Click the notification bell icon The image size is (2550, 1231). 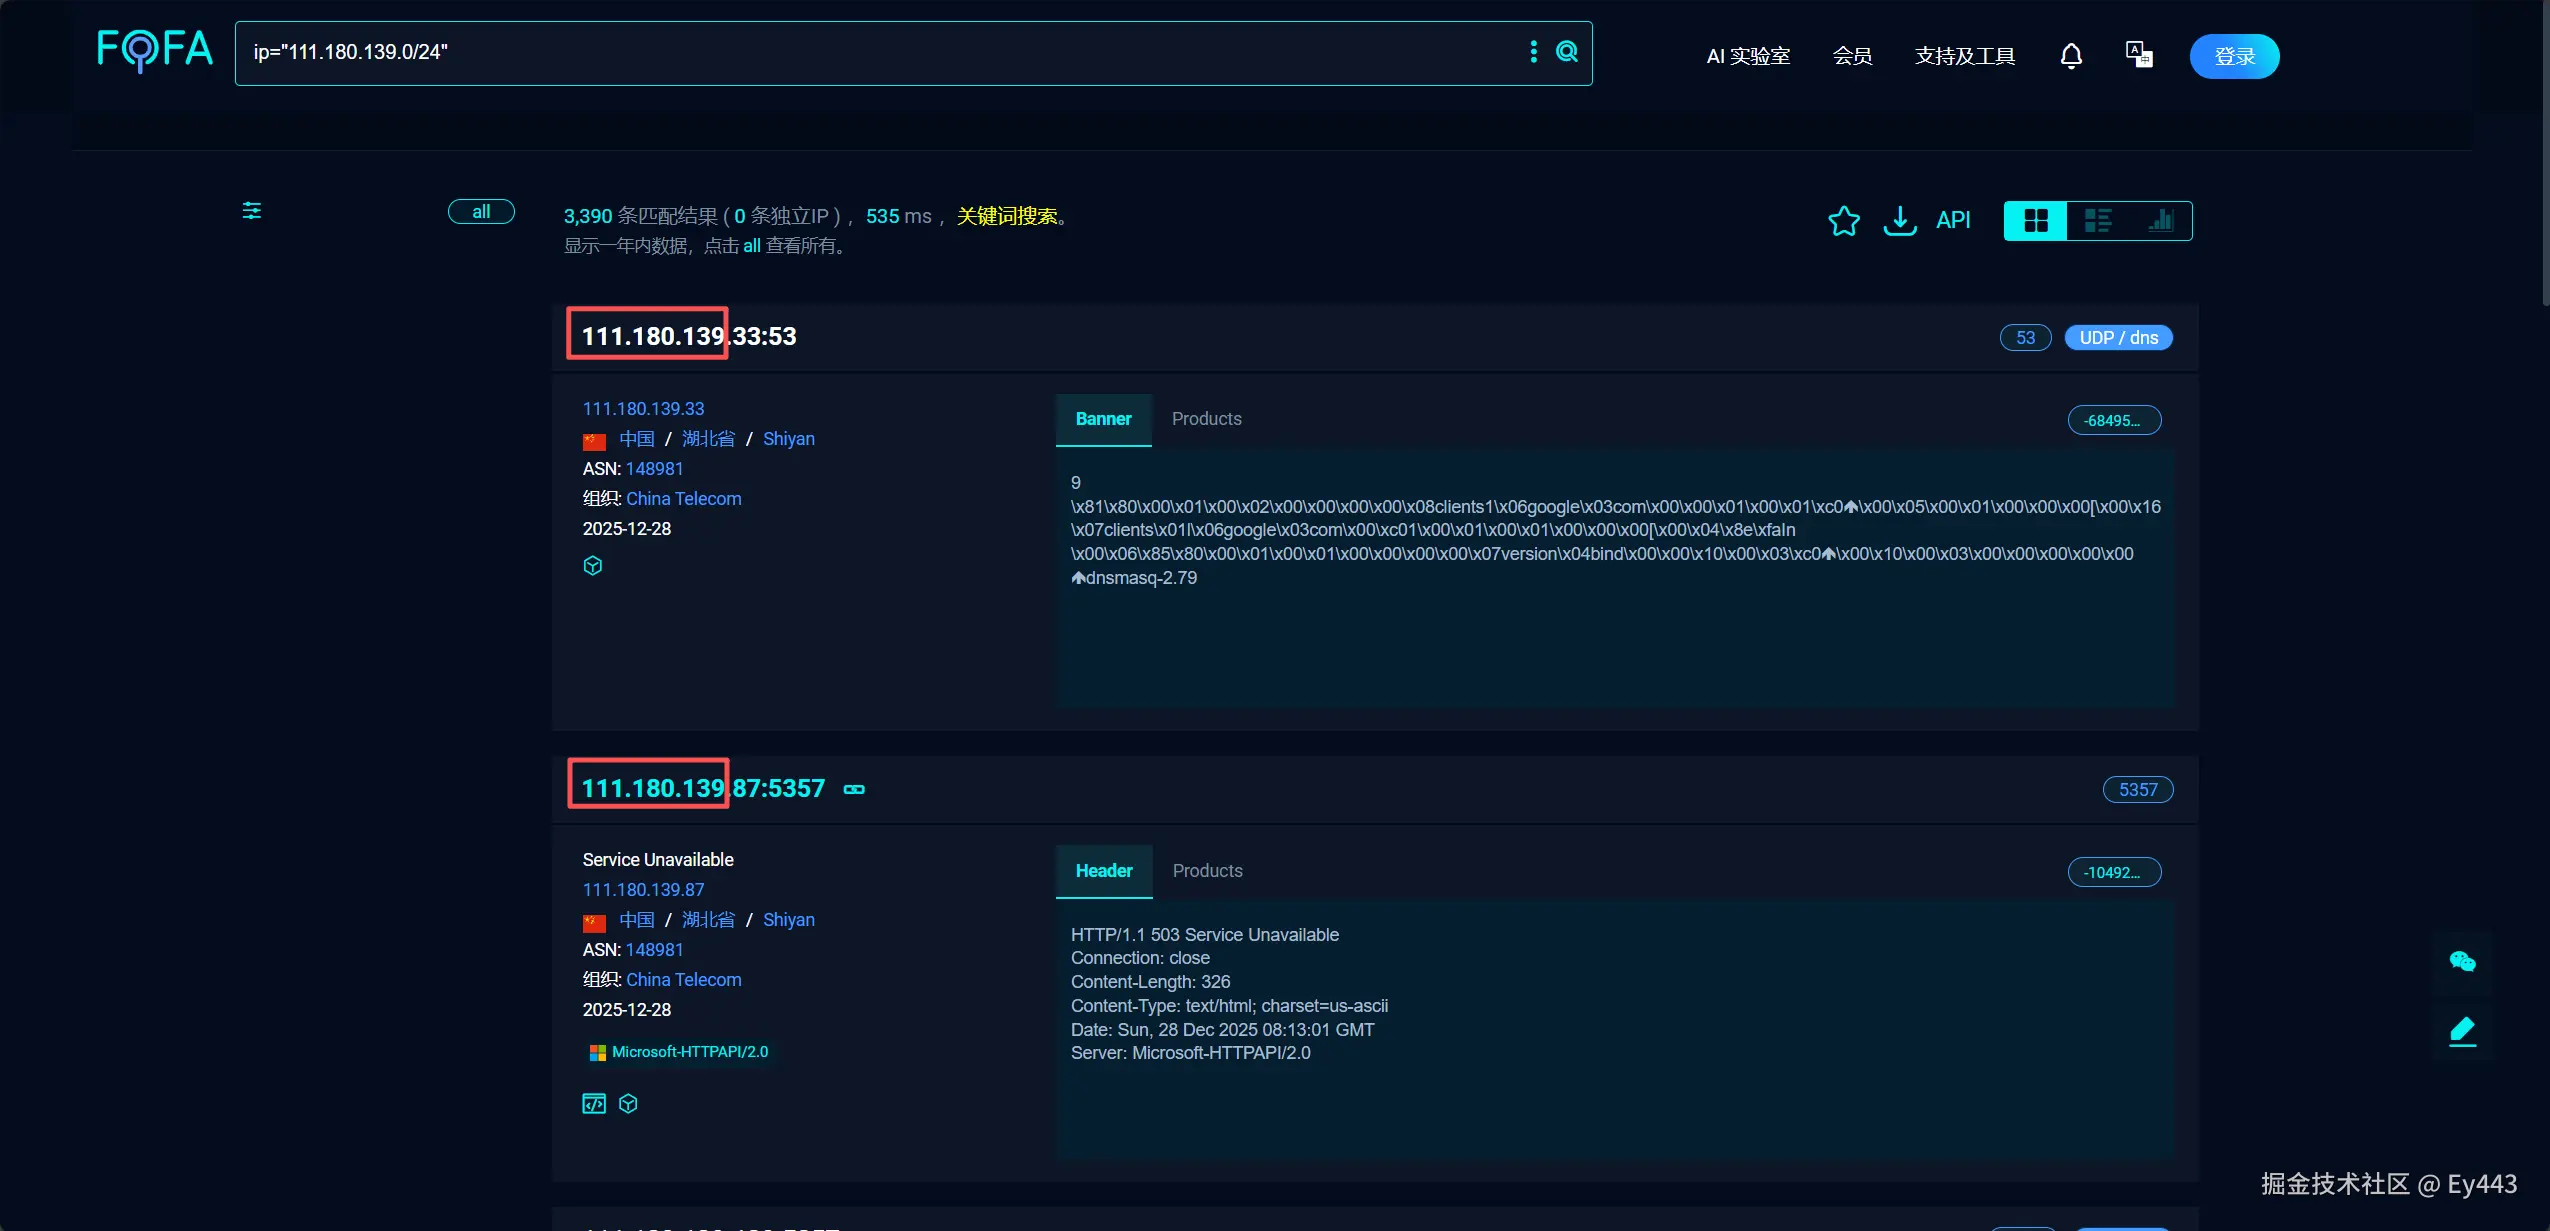pos(2071,56)
